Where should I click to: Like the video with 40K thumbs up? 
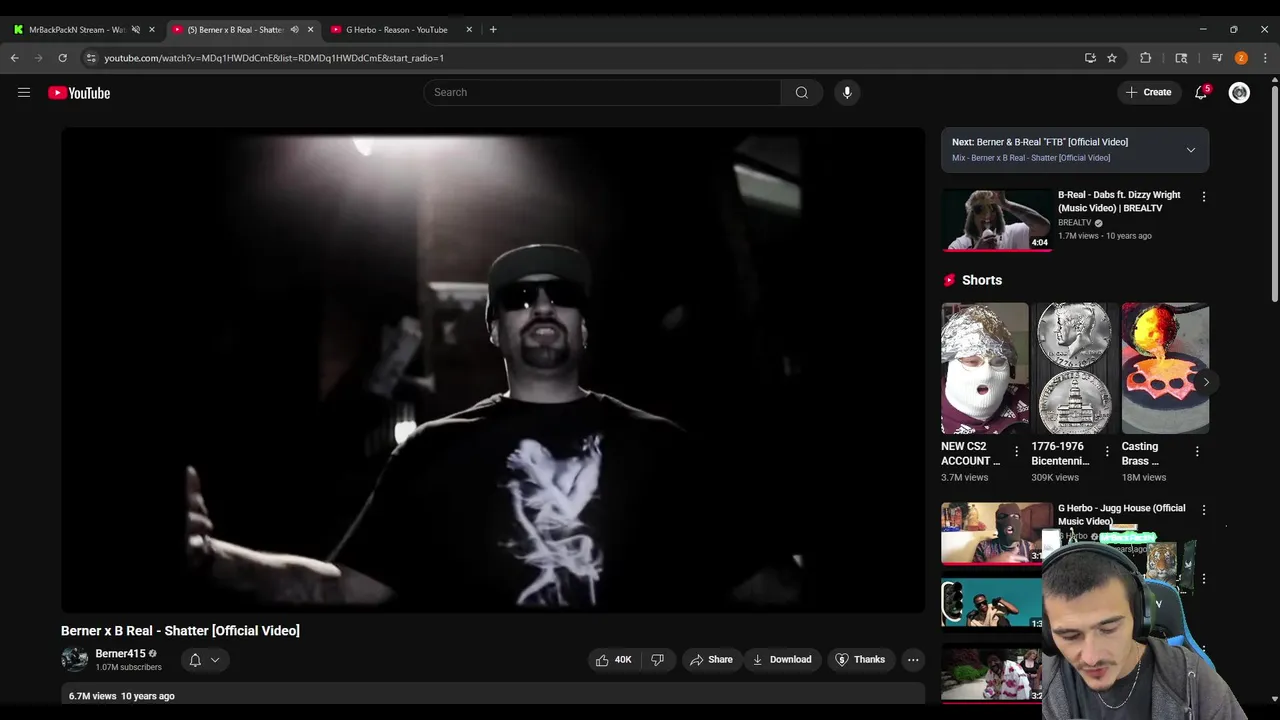(614, 660)
